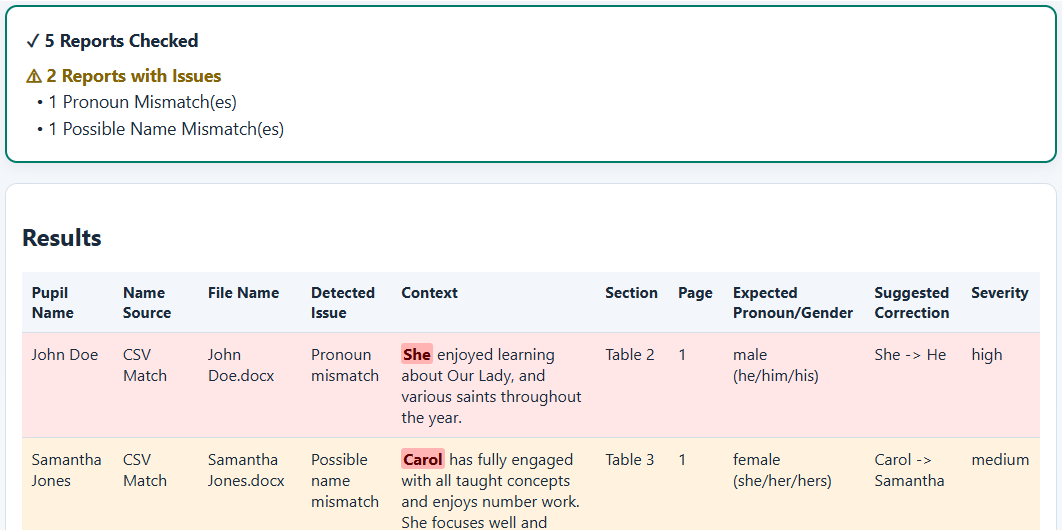Click the highlighted 'Carol' name in context

(423, 460)
